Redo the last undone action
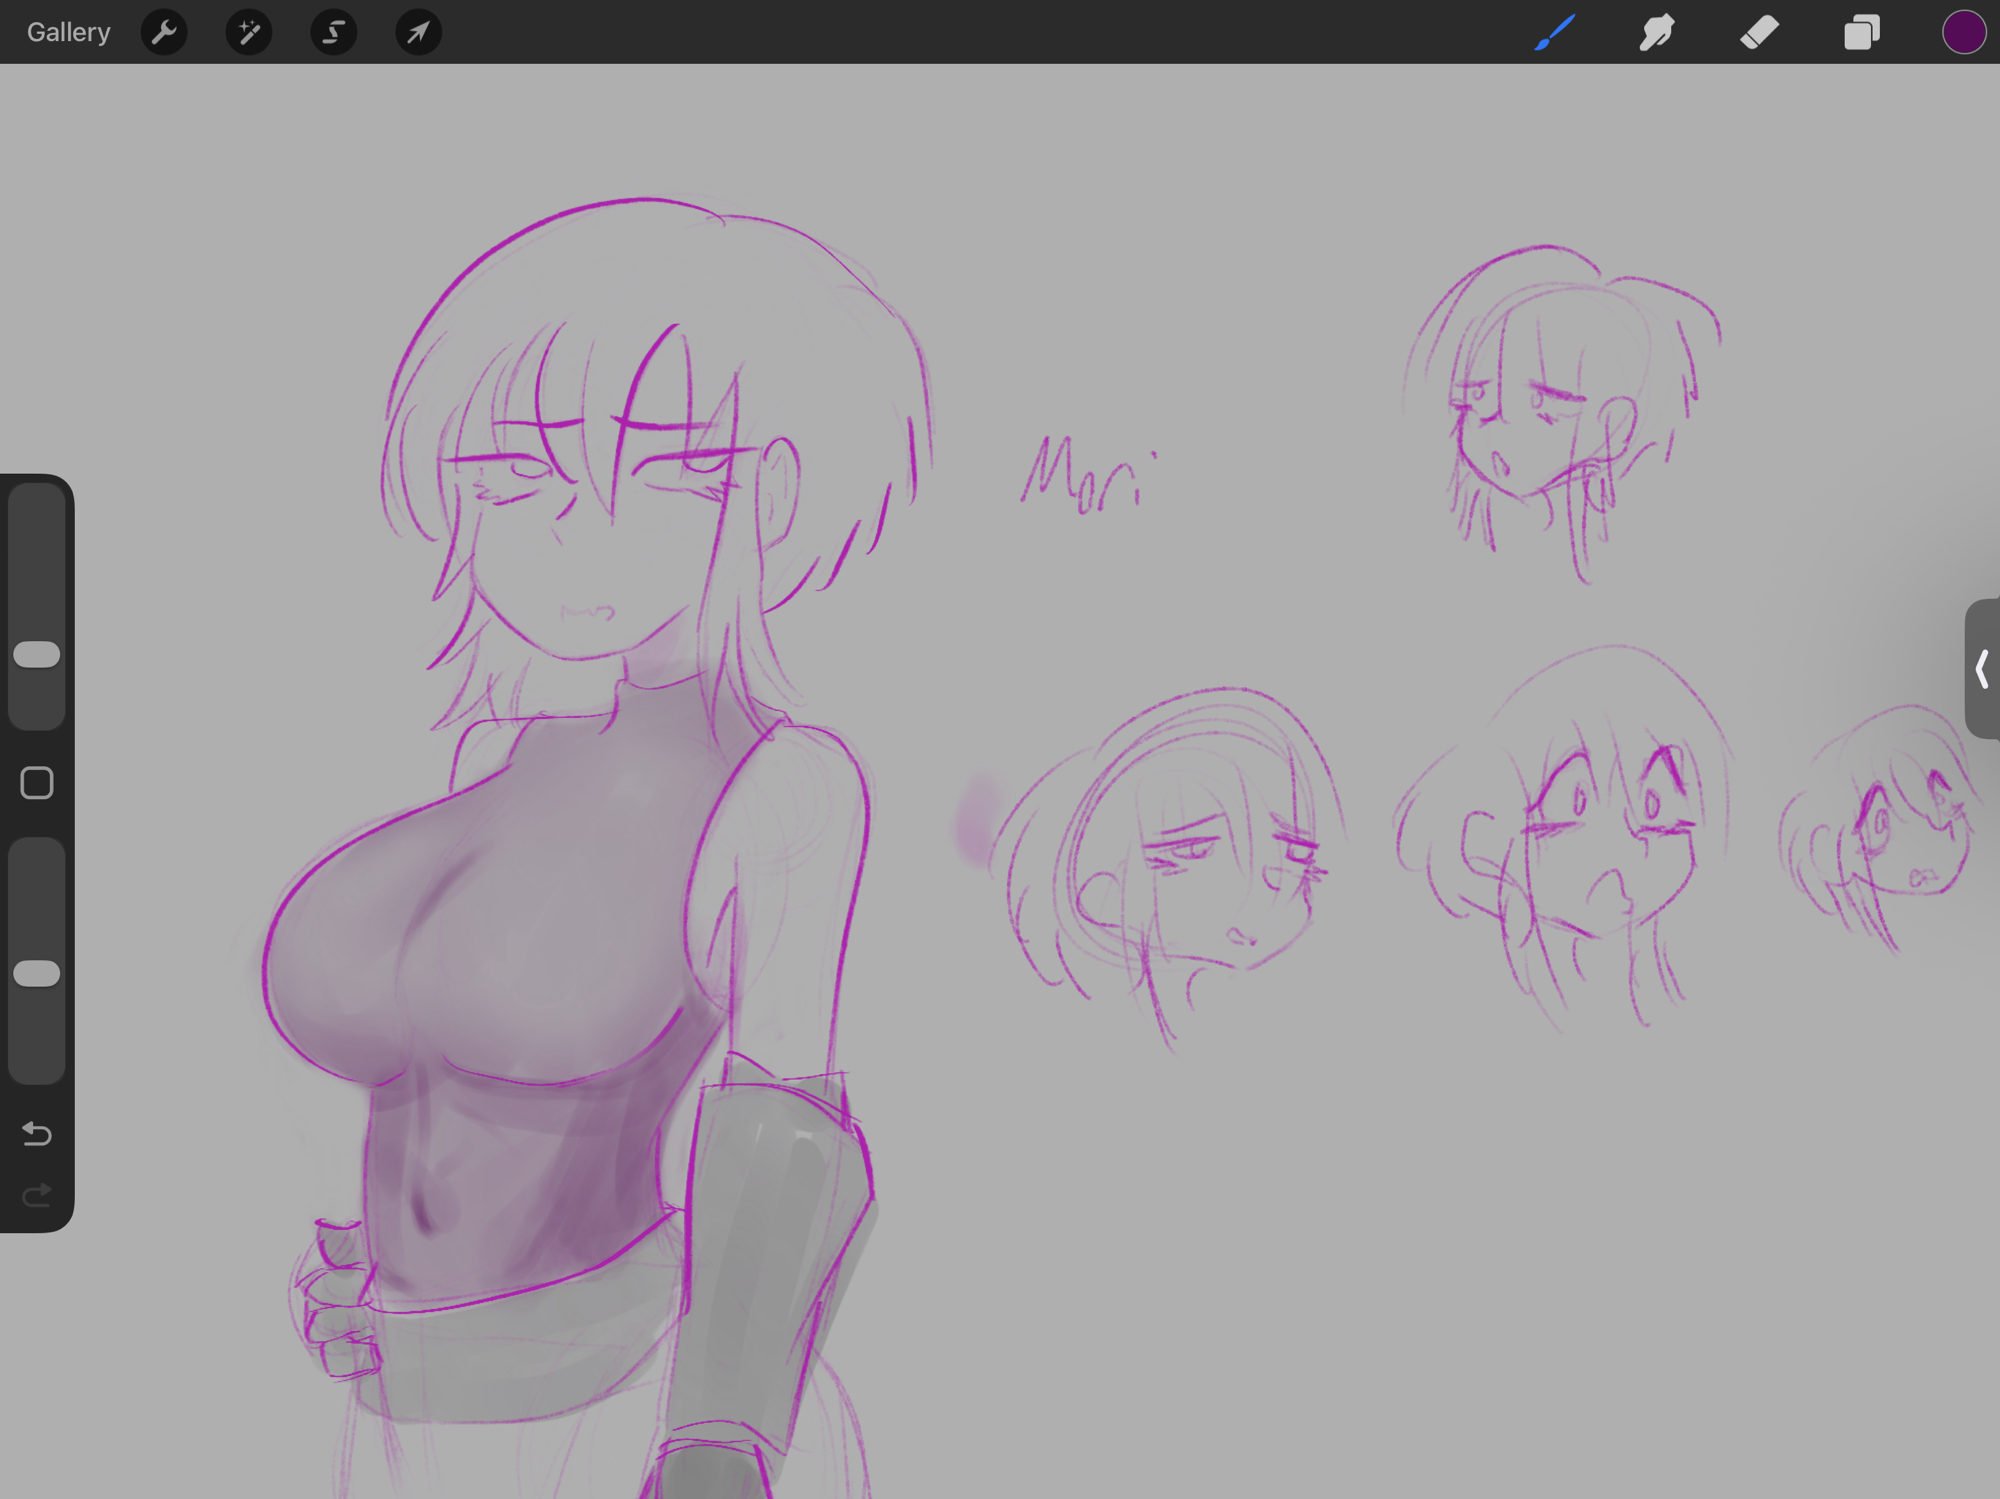This screenshot has width=2000, height=1499. tap(37, 1195)
